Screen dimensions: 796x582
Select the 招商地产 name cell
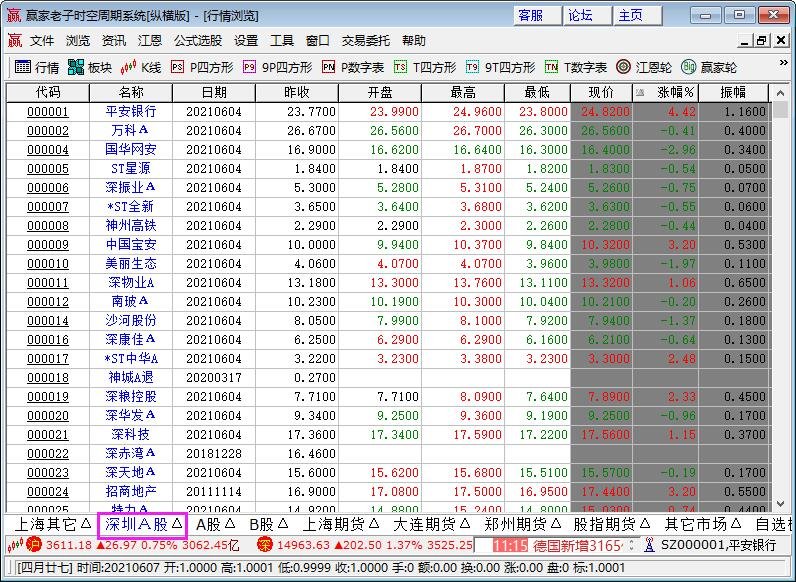pyautogui.click(x=131, y=492)
